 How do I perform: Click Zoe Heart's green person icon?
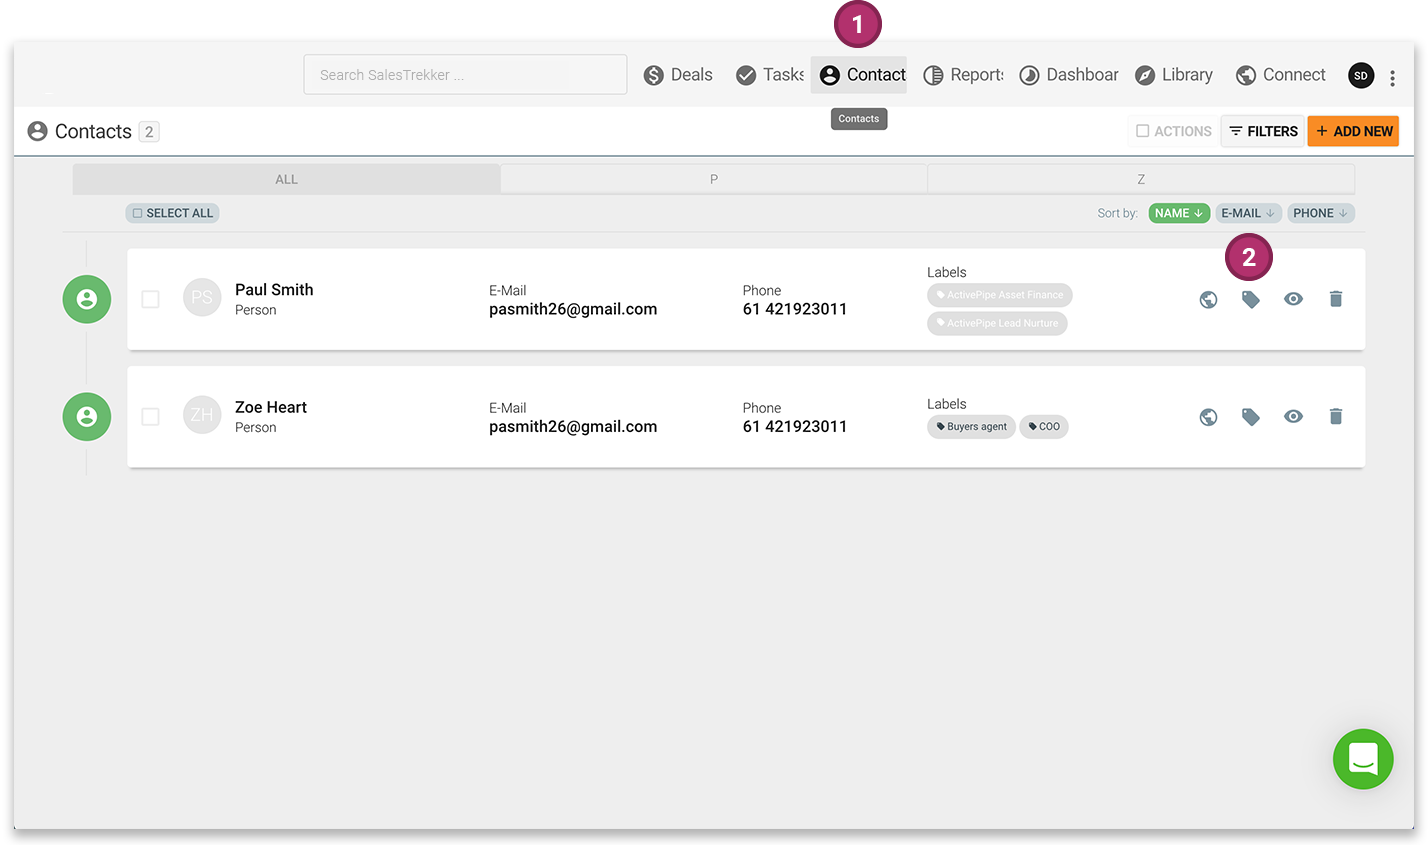(87, 416)
